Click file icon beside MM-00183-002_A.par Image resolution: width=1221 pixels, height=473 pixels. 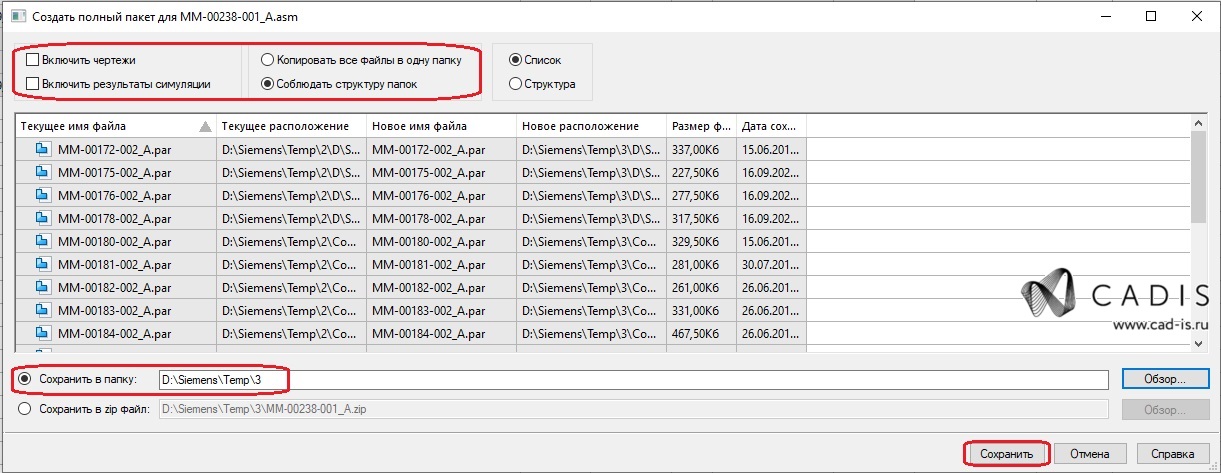(x=42, y=310)
